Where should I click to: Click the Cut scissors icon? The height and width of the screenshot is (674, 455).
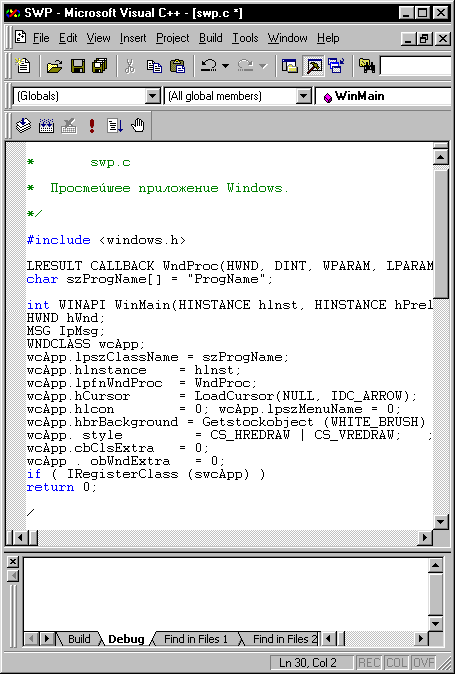tap(130, 66)
